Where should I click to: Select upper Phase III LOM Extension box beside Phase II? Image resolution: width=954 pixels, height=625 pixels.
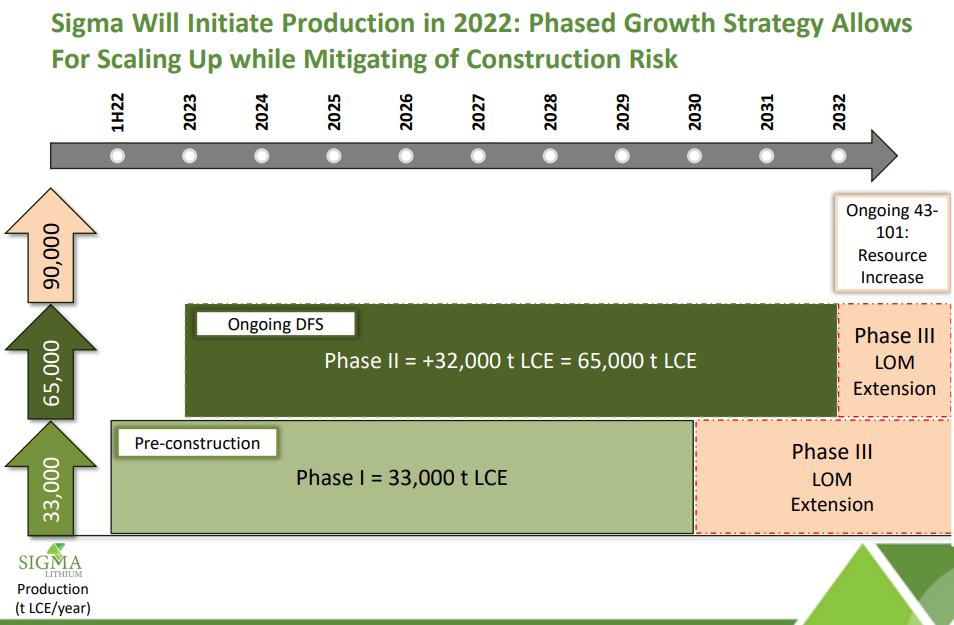coord(894,361)
